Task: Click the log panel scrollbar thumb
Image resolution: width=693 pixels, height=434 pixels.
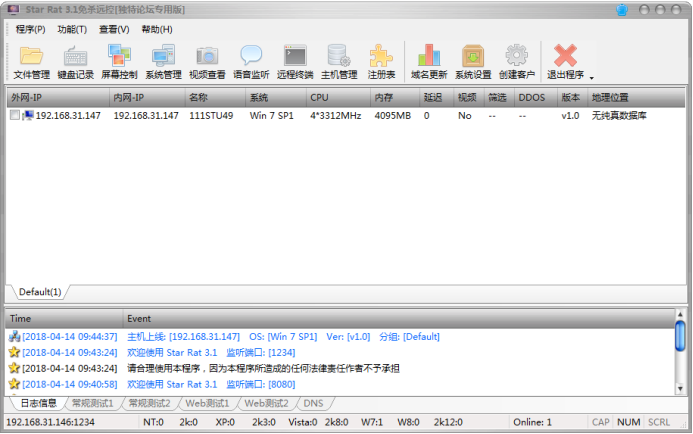Action: pyautogui.click(x=680, y=336)
